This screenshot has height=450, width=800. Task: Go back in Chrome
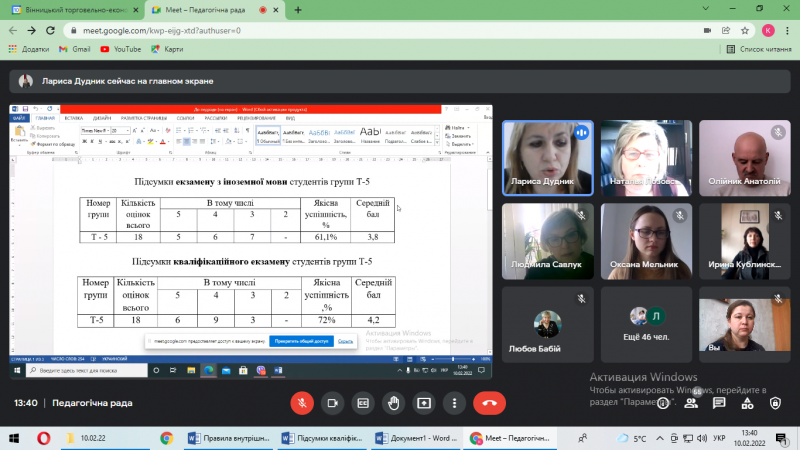click(13, 31)
